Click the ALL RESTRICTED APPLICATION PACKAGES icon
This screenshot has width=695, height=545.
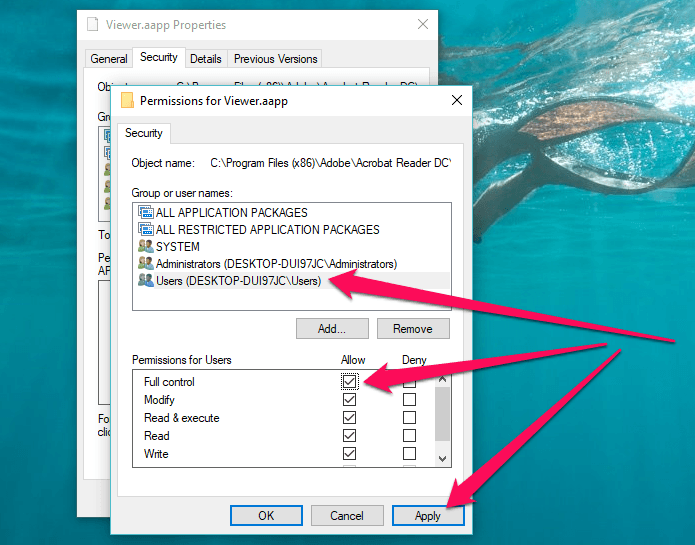146,229
